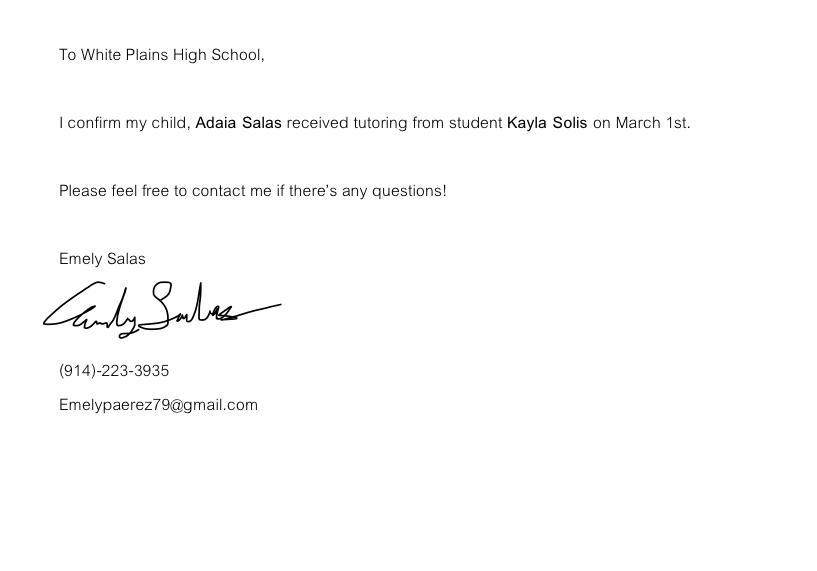This screenshot has height=571, width=817.
Task: Click the date text March 1st
Action: tap(652, 123)
